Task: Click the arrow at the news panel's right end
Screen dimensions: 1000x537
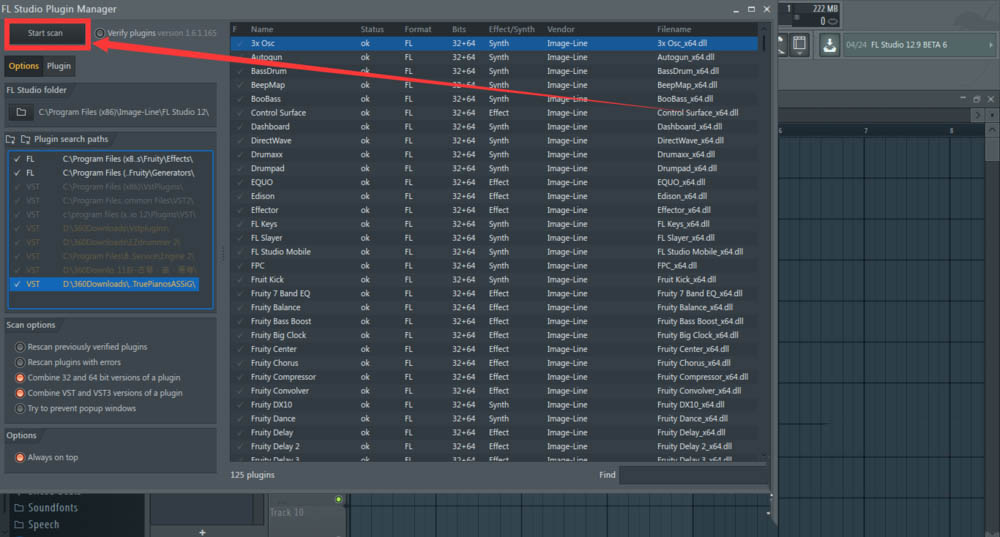Action: 990,45
